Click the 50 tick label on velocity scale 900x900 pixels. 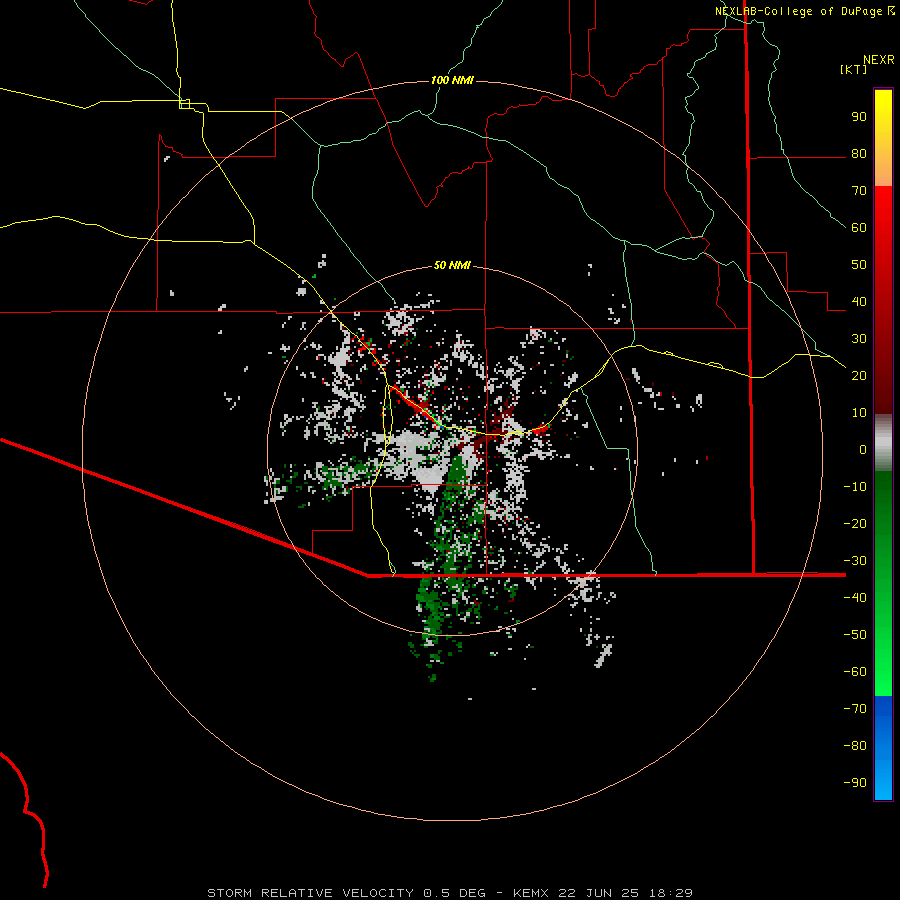[859, 265]
